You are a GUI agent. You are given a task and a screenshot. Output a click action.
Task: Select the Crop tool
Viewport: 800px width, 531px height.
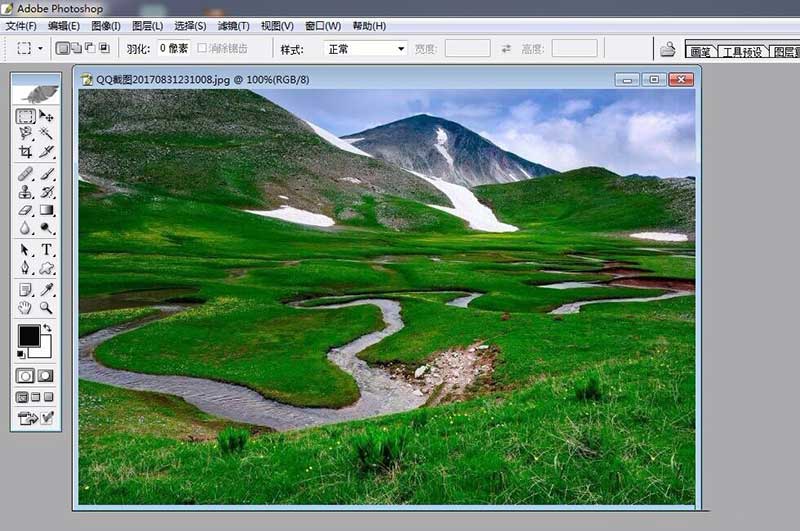point(26,152)
